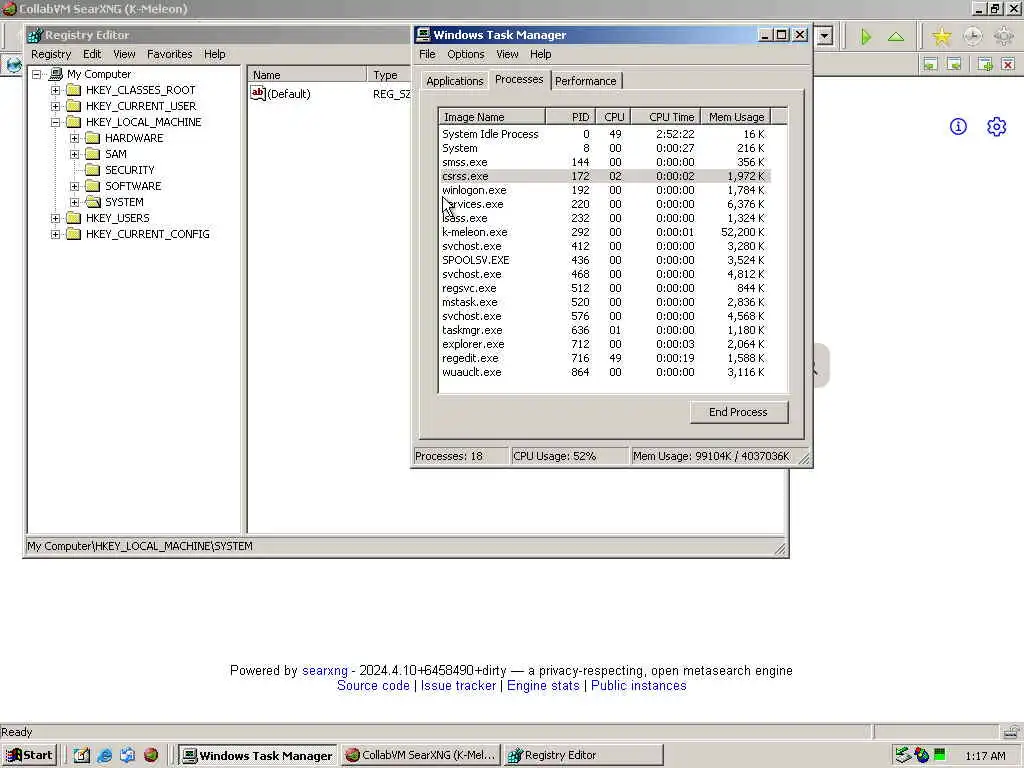Image resolution: width=1024 pixels, height=768 pixels.
Task: Open the Start menu
Action: click(29, 756)
